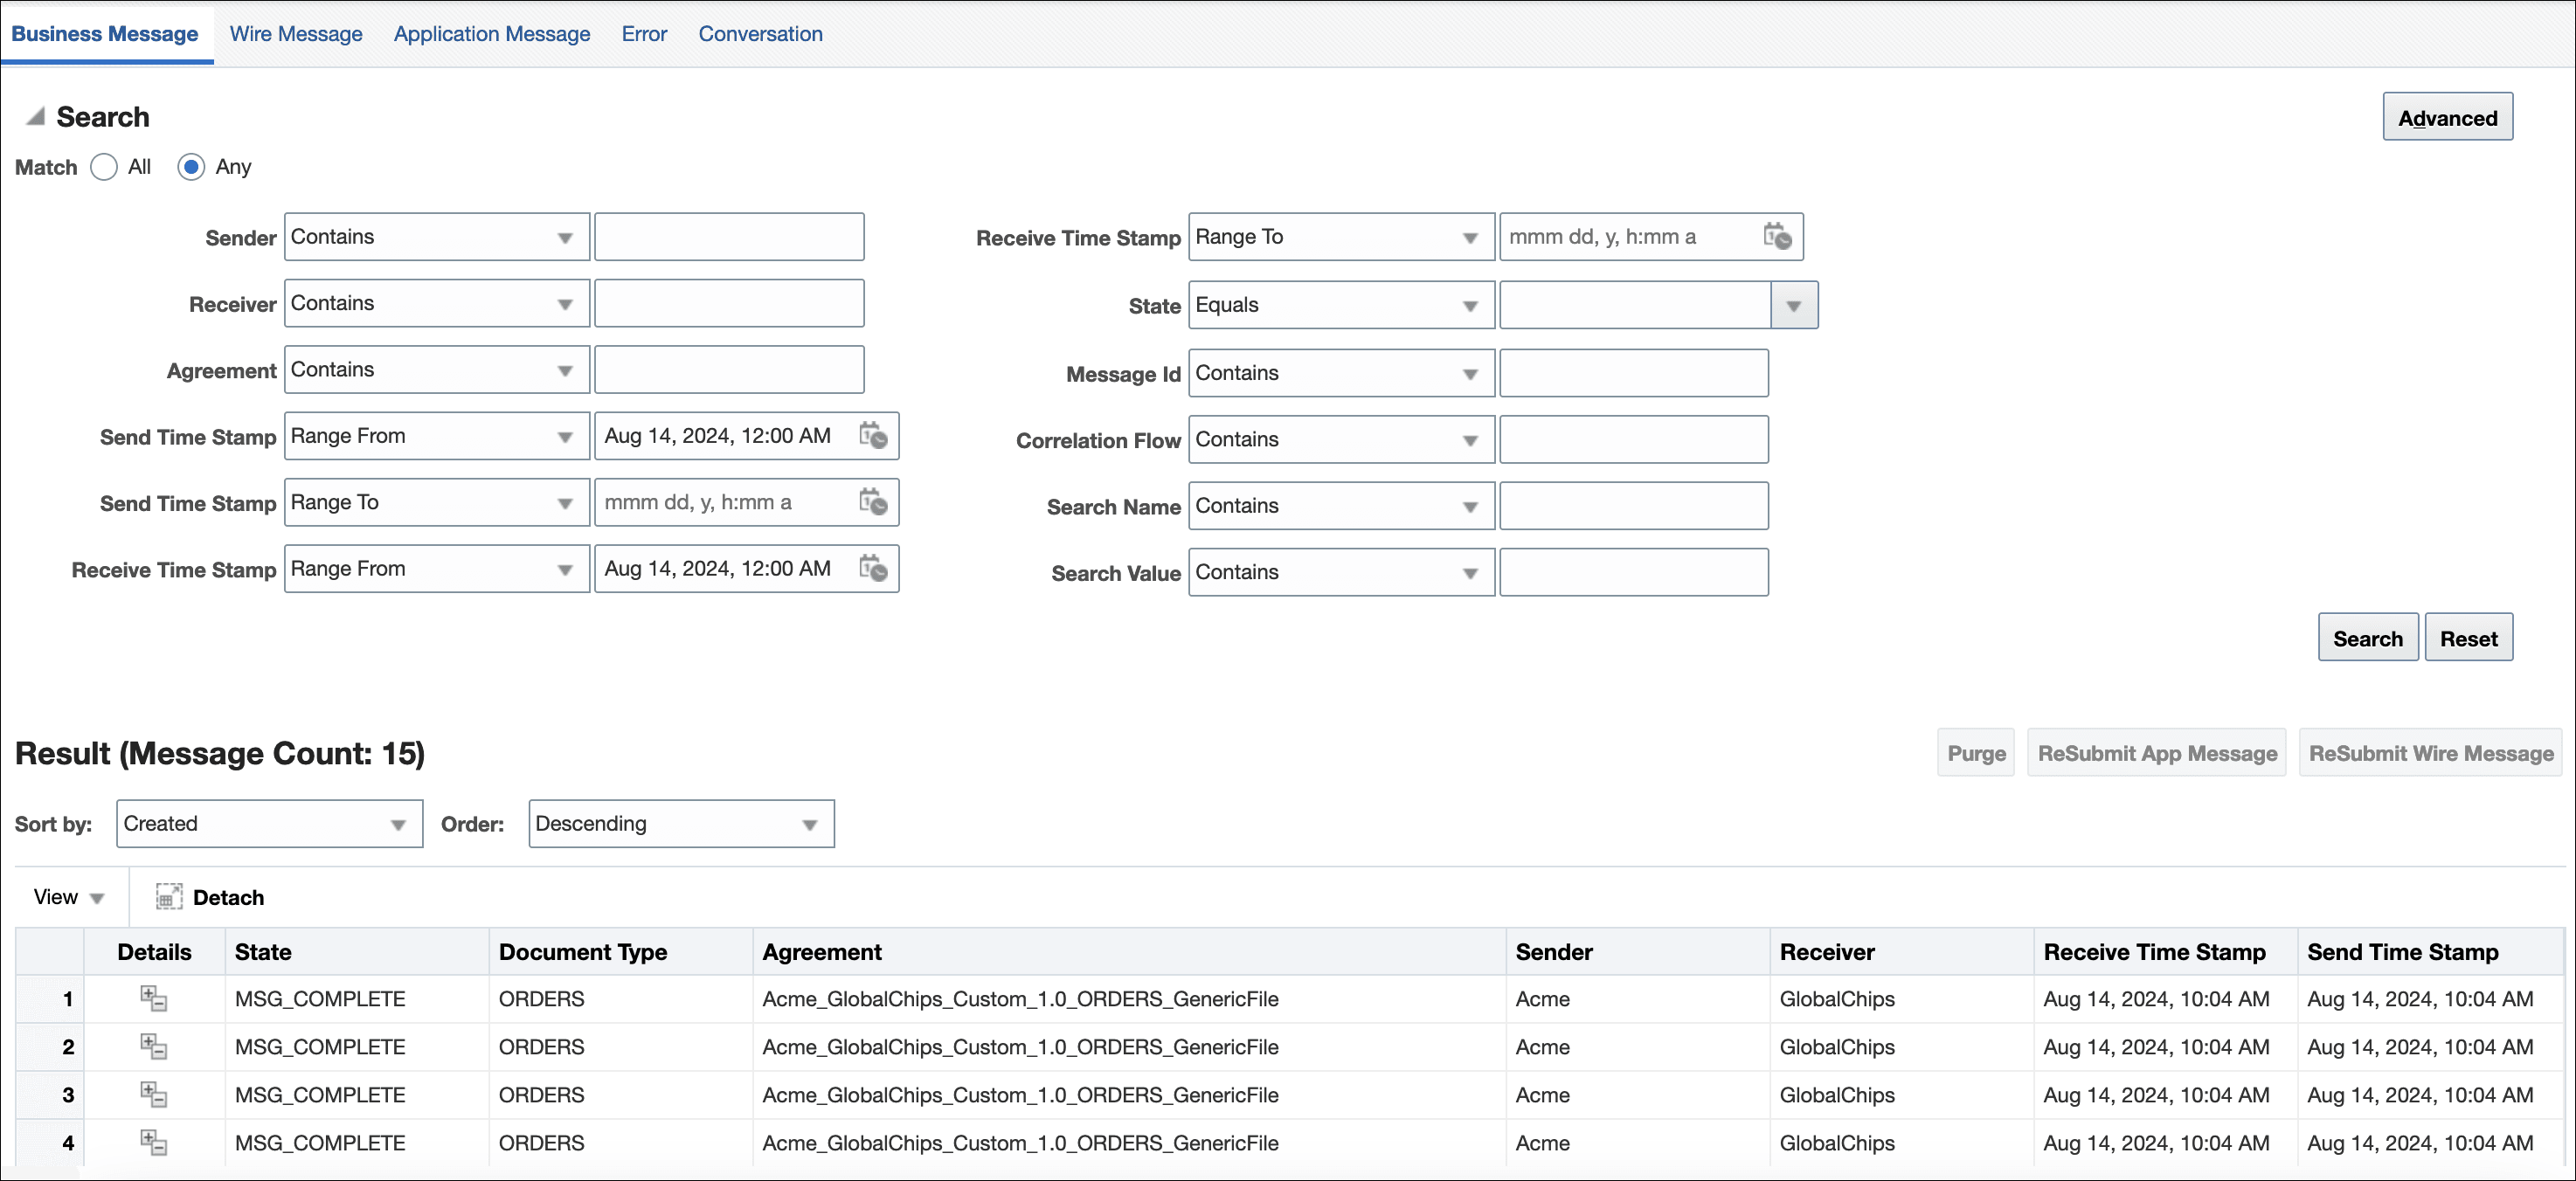Click agreement name in row 4

point(1020,1142)
